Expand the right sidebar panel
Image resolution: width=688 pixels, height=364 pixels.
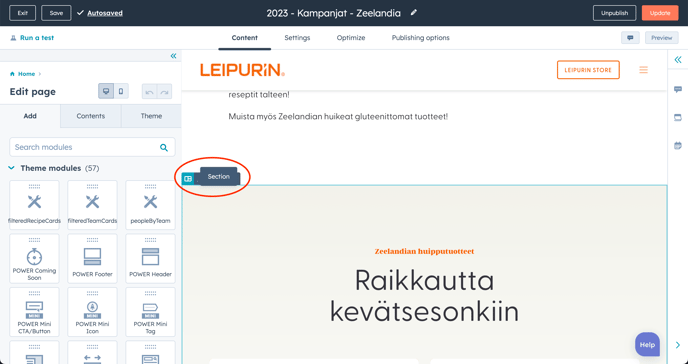coord(678,60)
